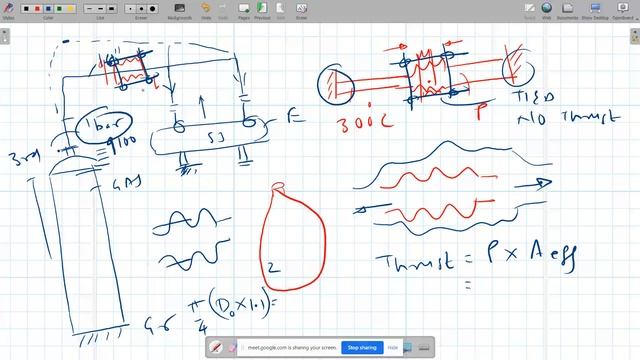Expand the left side panel tab

tap(4, 36)
